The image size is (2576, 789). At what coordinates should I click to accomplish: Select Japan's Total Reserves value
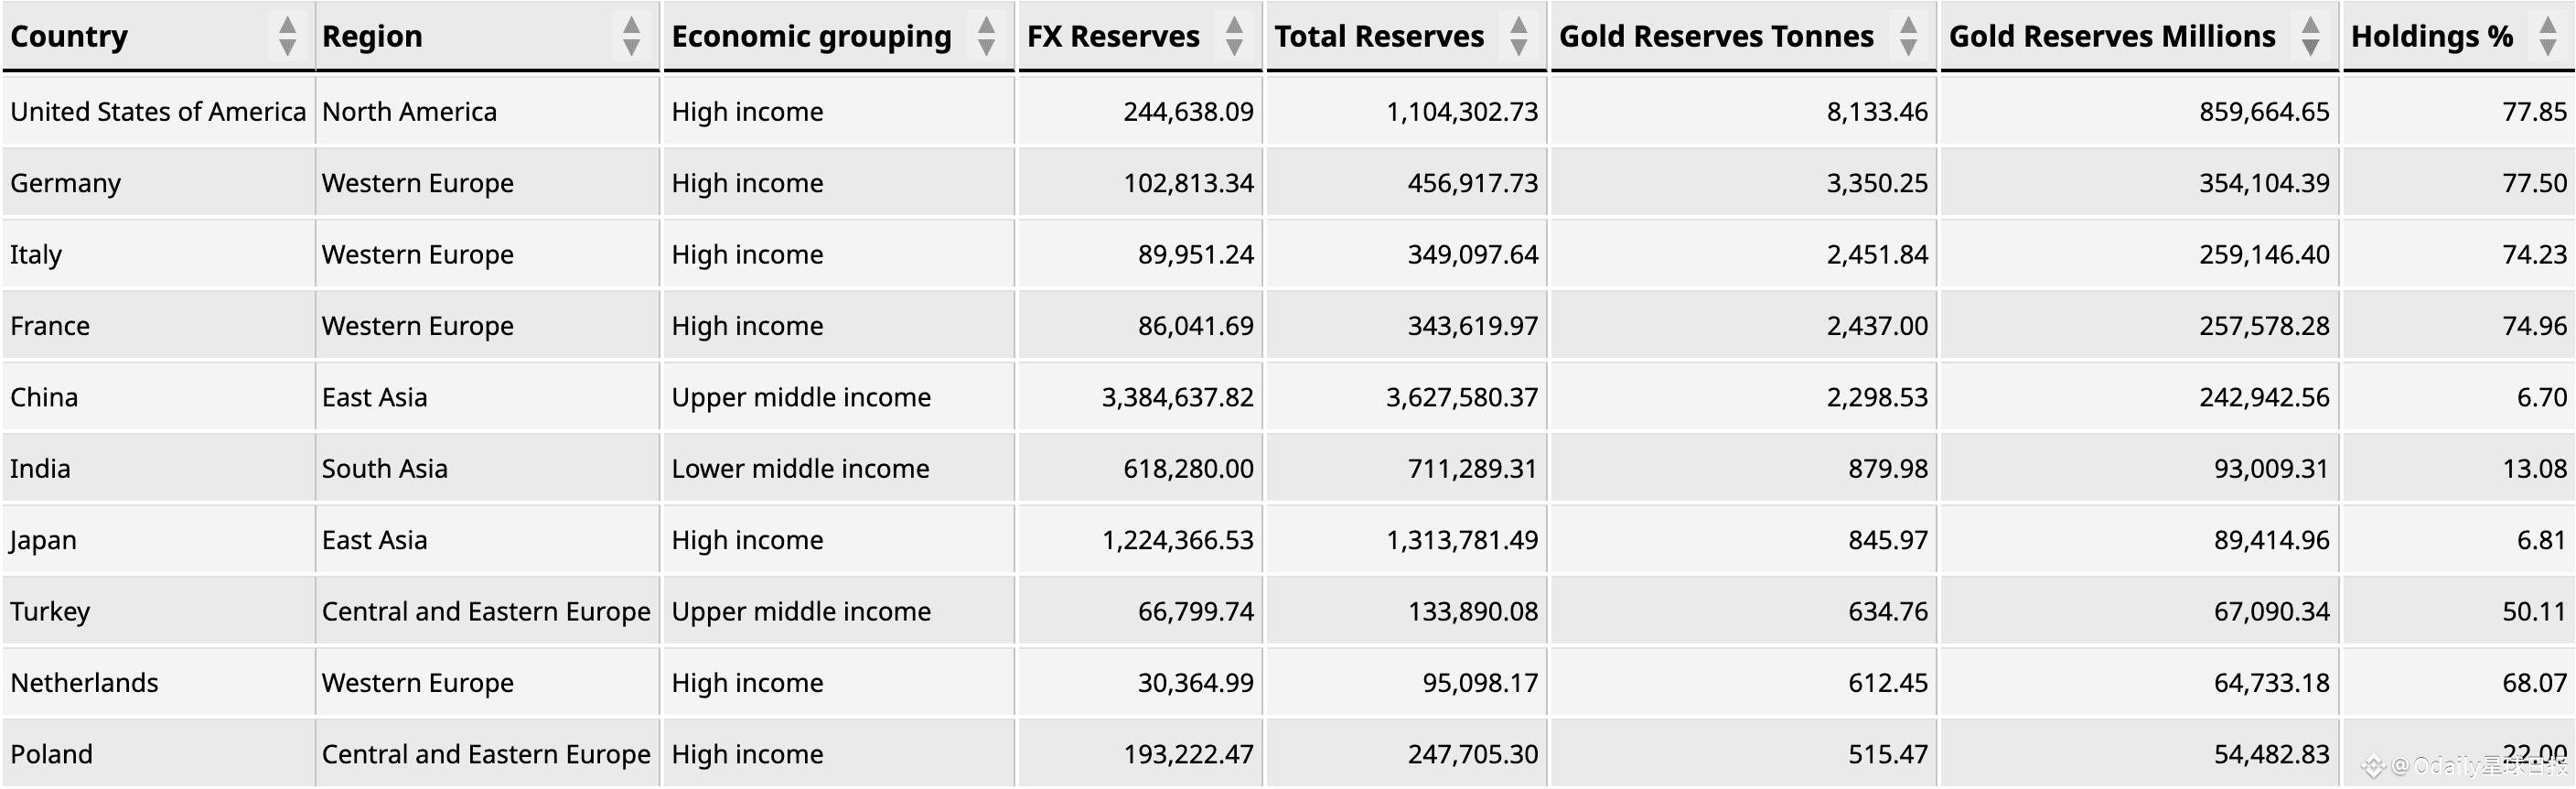(1461, 540)
